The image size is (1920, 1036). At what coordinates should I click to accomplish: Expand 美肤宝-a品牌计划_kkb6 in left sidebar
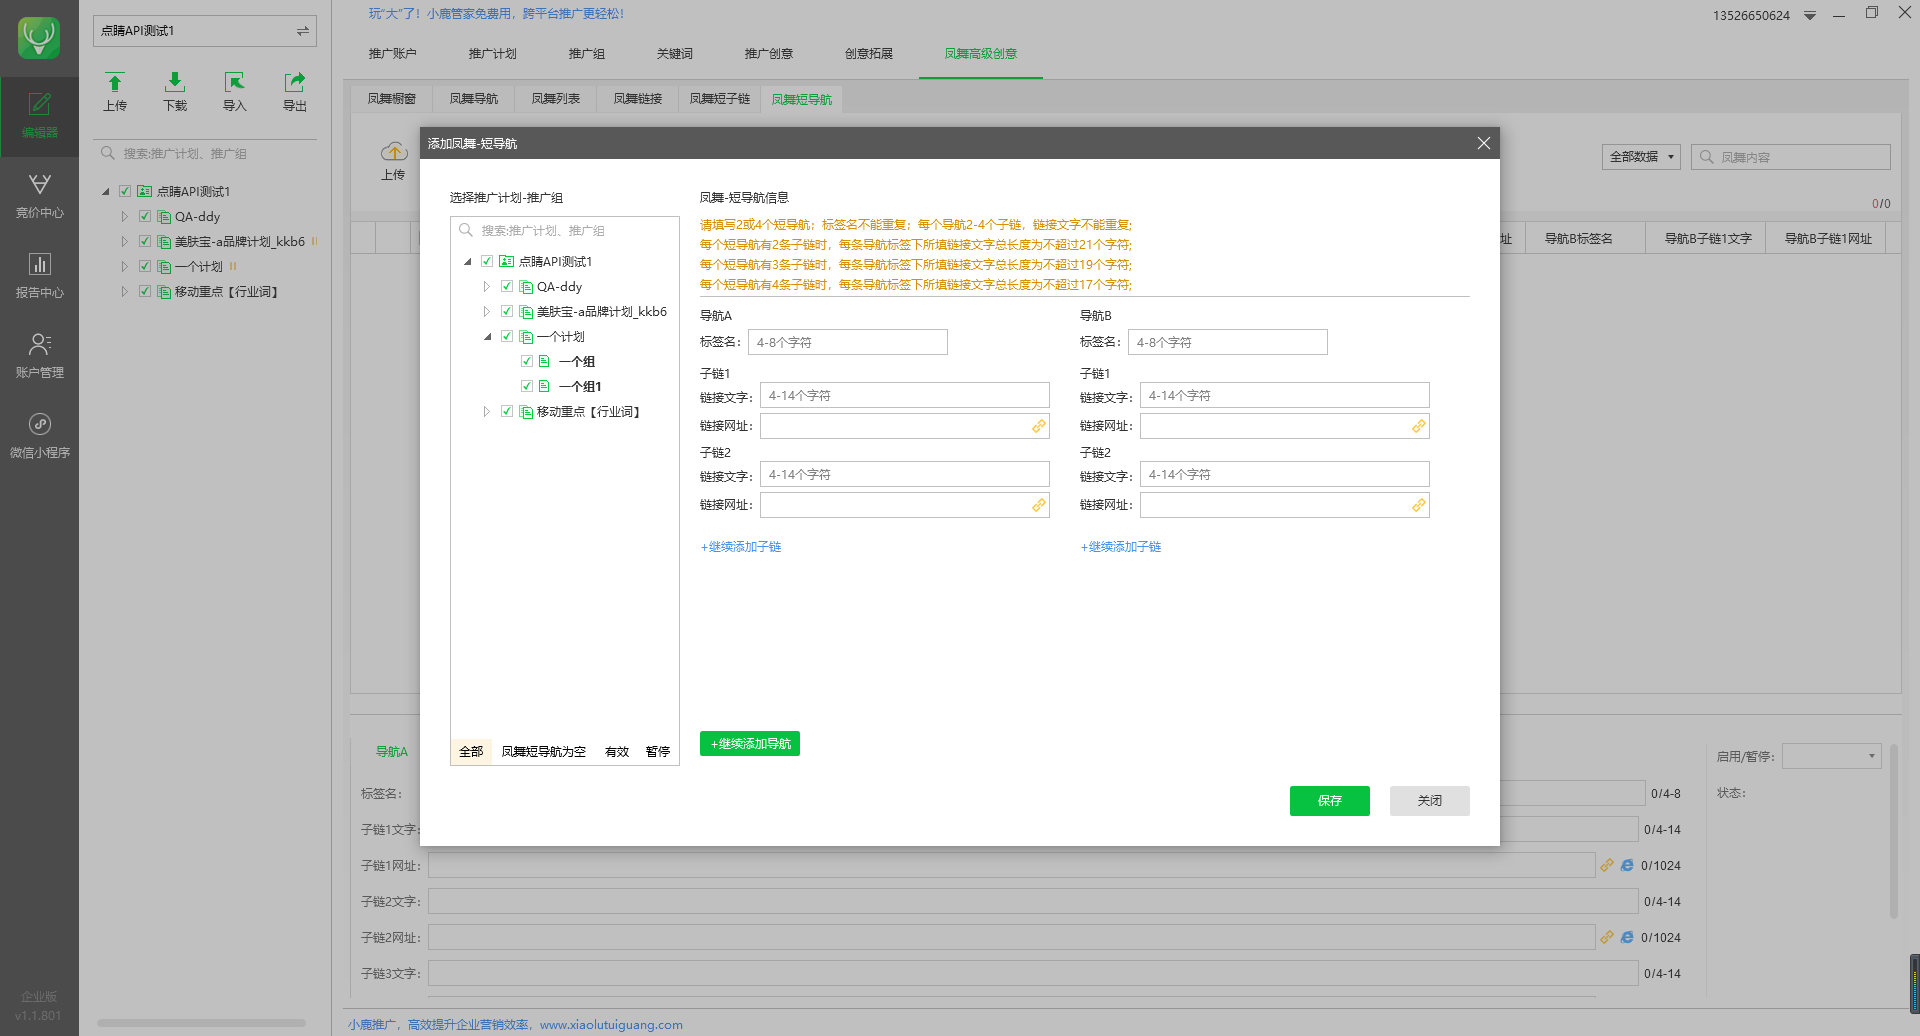(125, 241)
